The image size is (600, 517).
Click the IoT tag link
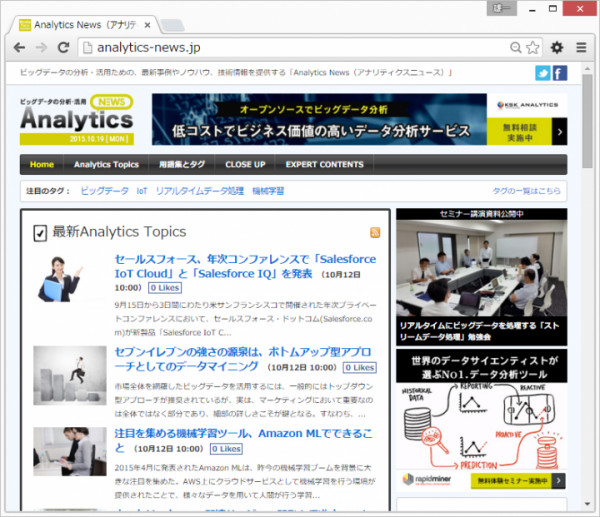click(x=142, y=191)
